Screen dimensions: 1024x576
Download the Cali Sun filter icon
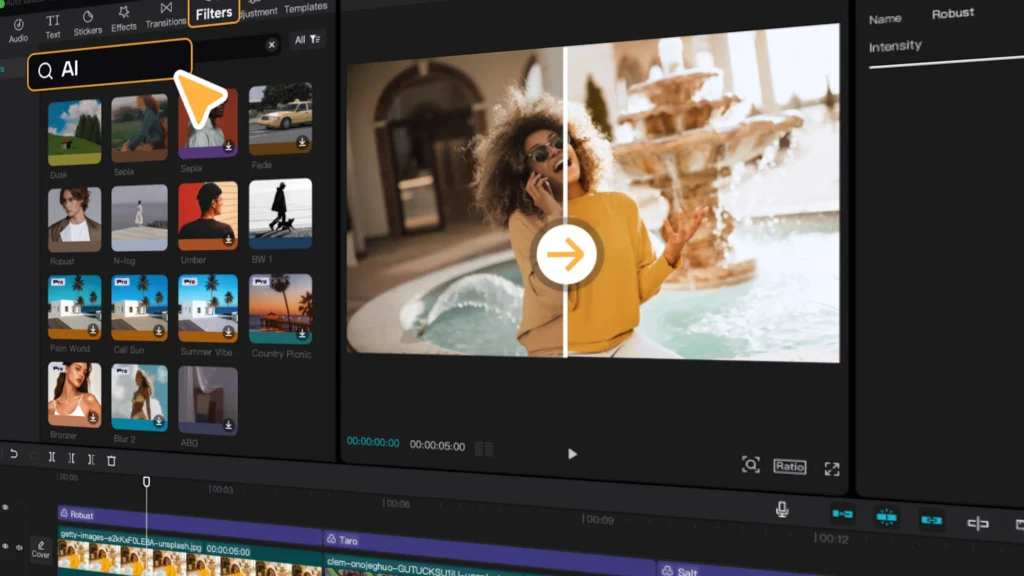coord(159,331)
